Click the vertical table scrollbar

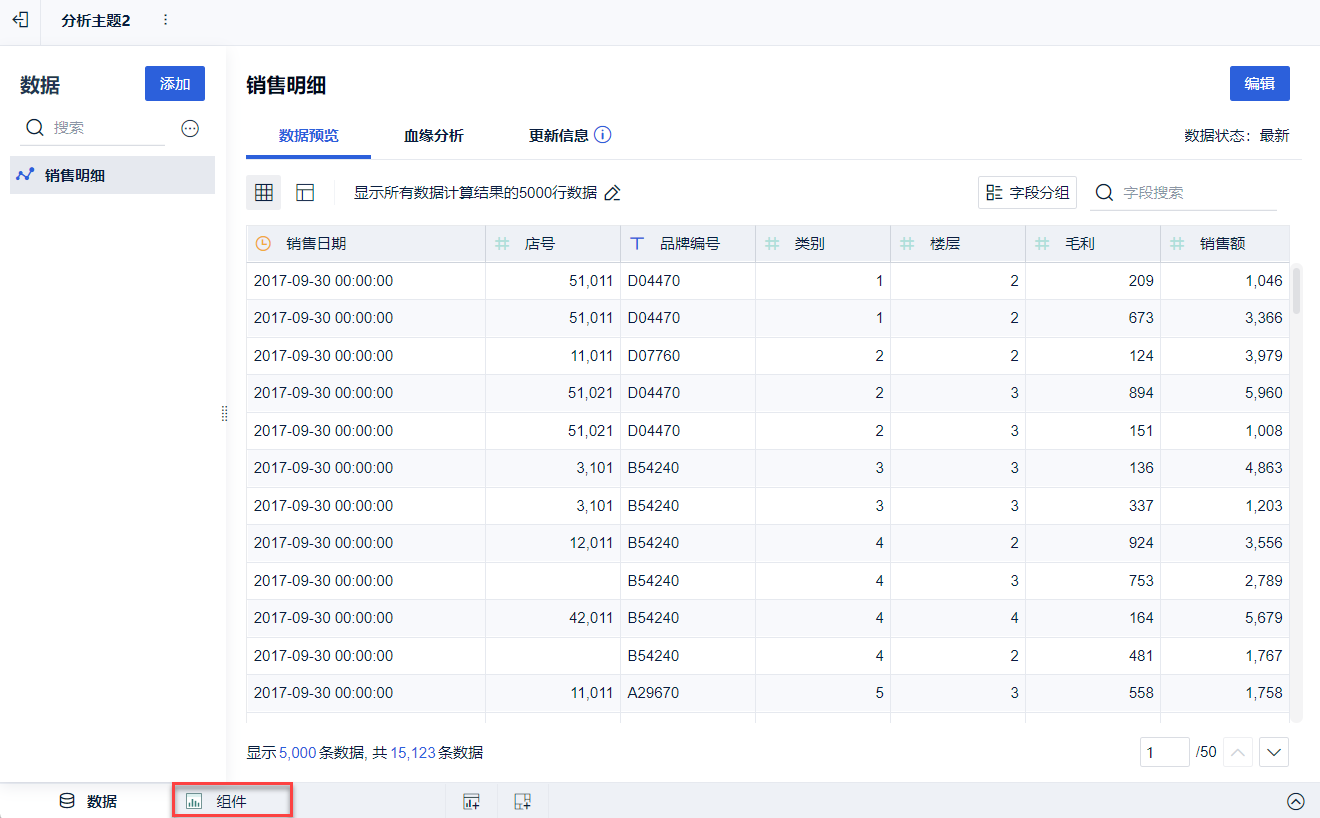click(x=1296, y=290)
